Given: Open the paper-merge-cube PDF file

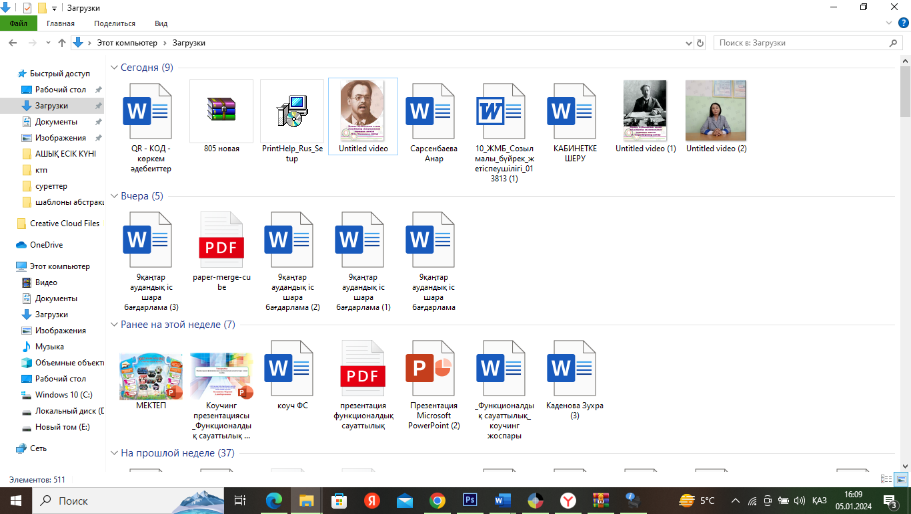Looking at the screenshot, I should pyautogui.click(x=221, y=243).
